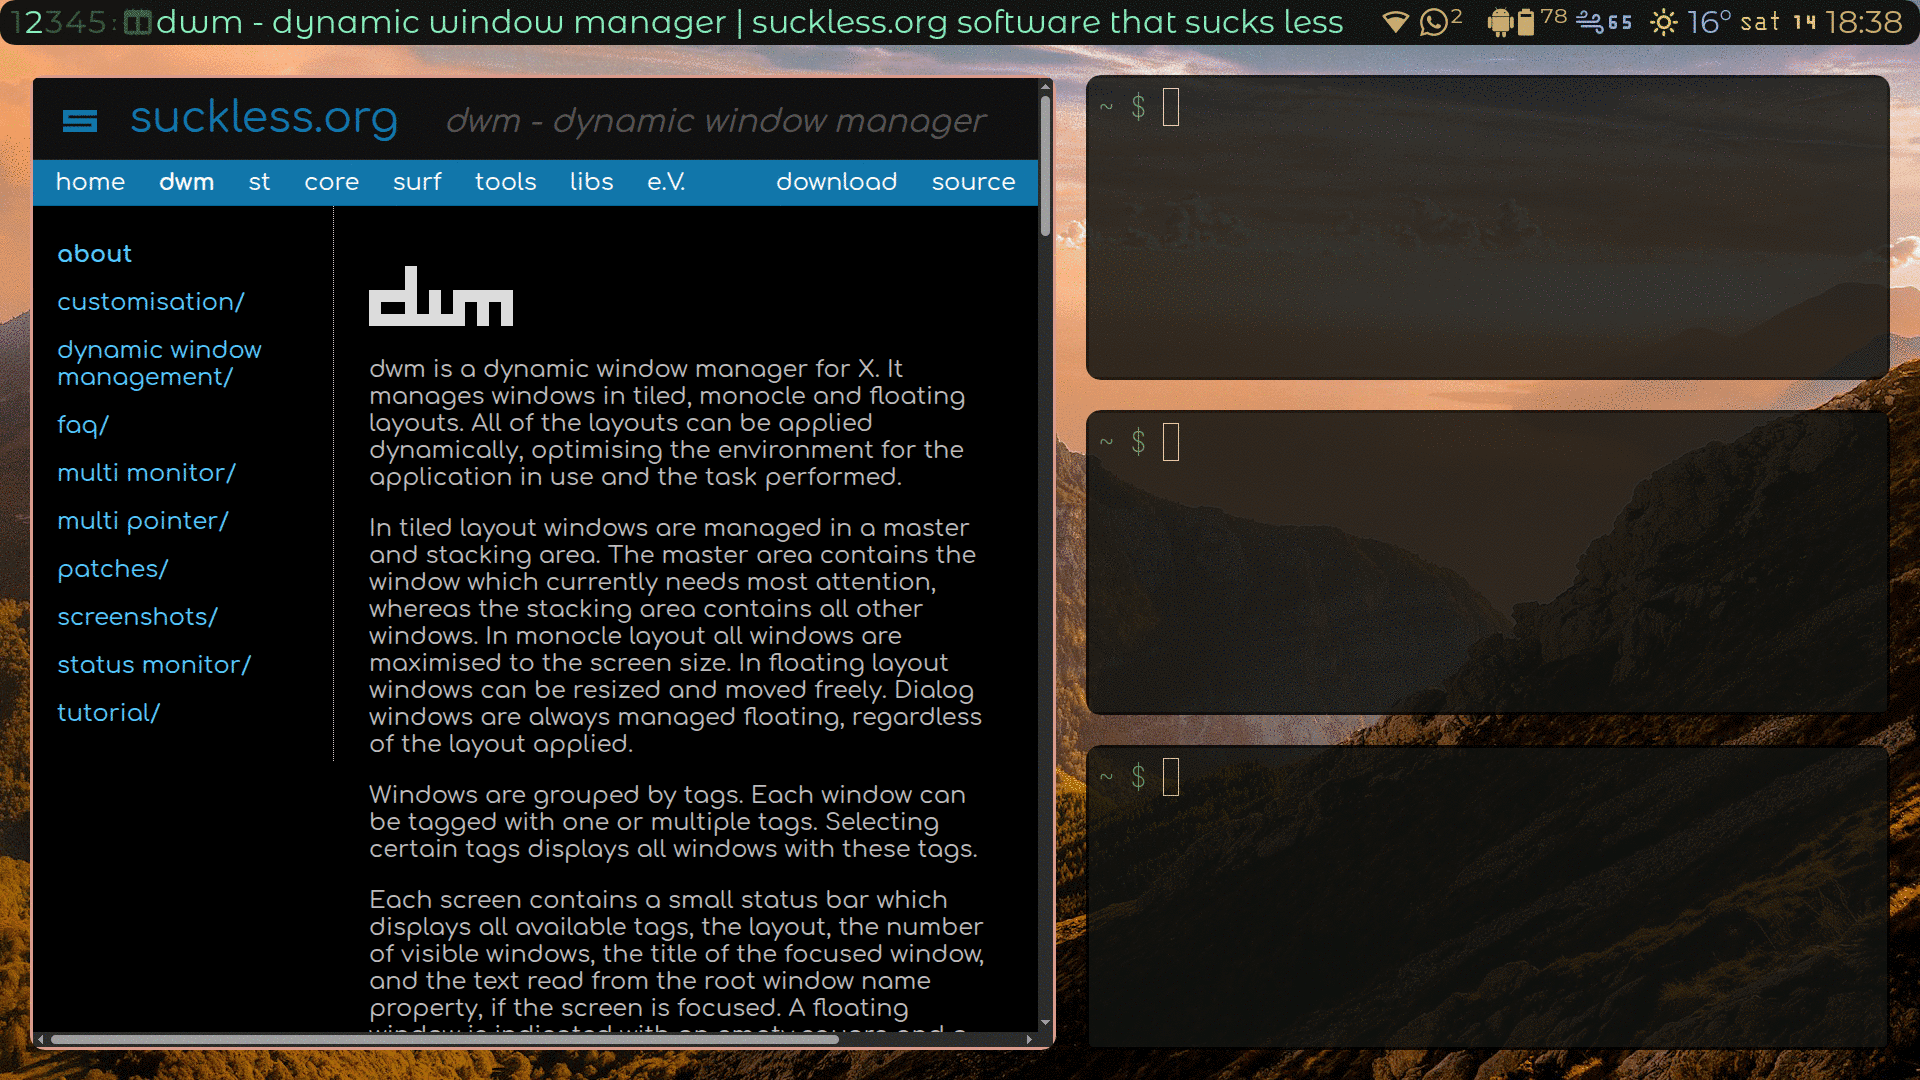The width and height of the screenshot is (1920, 1080).
Task: Click the sun weather icon
Action: click(x=1664, y=22)
